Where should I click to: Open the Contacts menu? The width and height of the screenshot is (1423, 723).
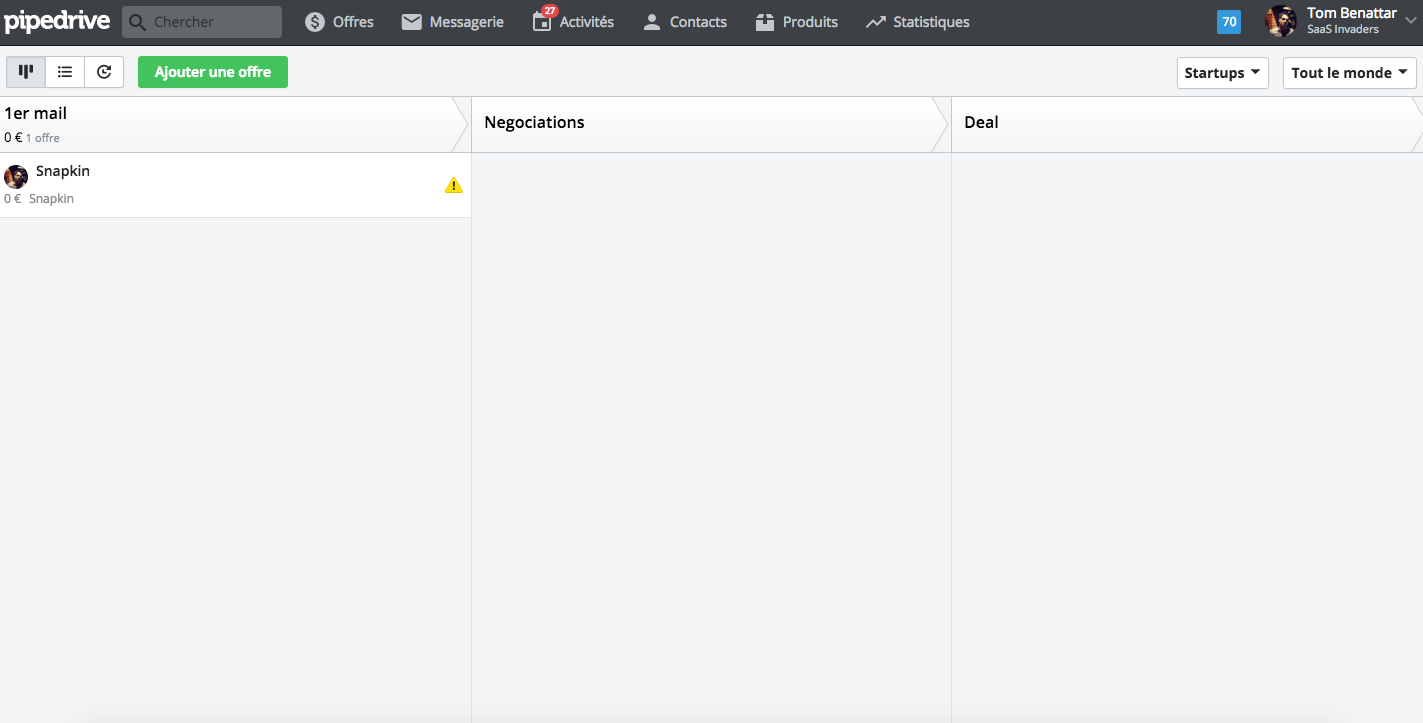684,22
